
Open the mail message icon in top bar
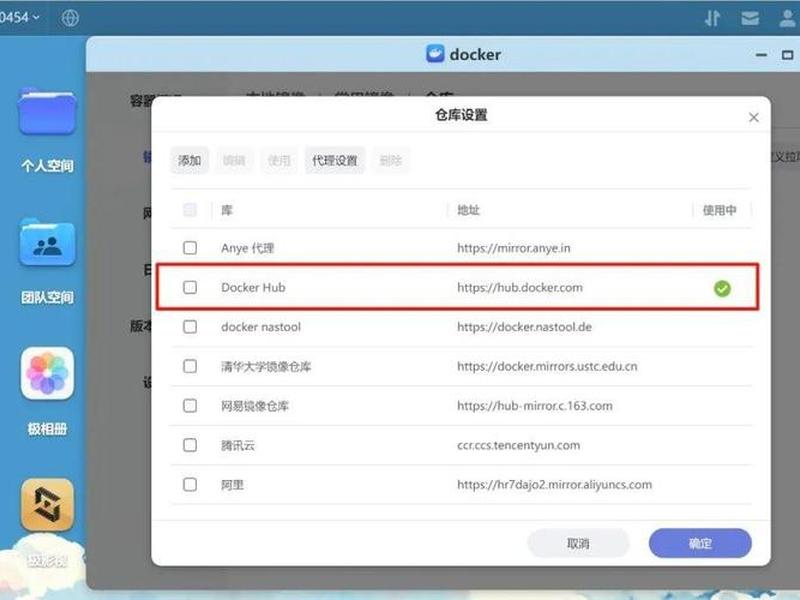(x=750, y=18)
